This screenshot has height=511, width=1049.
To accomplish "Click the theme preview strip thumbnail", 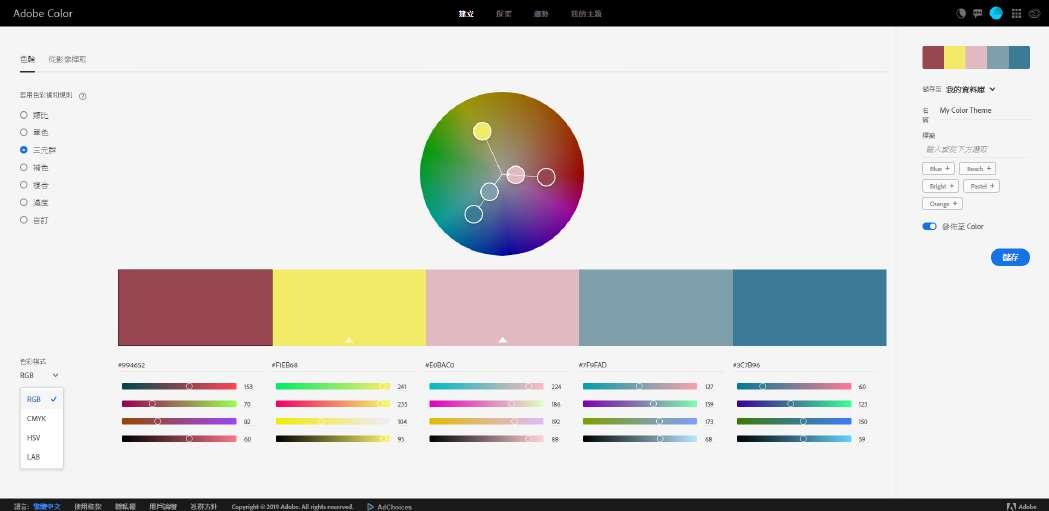I will pos(976,58).
